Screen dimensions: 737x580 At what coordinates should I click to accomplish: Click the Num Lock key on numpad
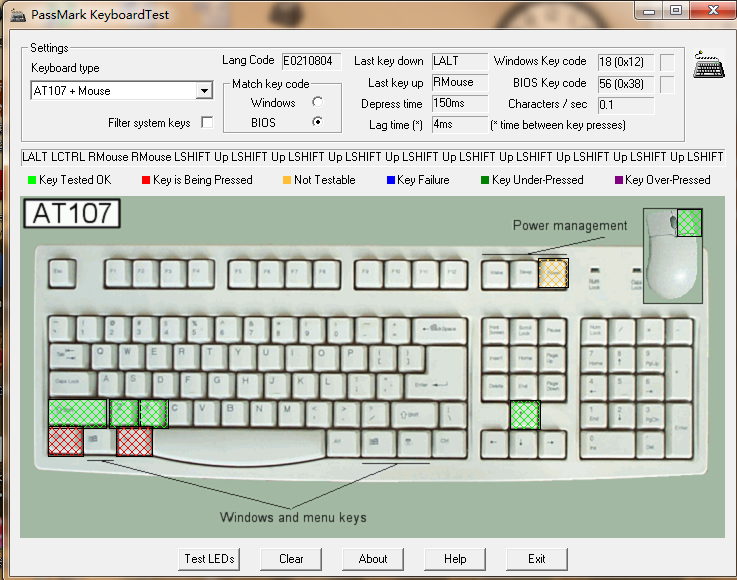595,331
